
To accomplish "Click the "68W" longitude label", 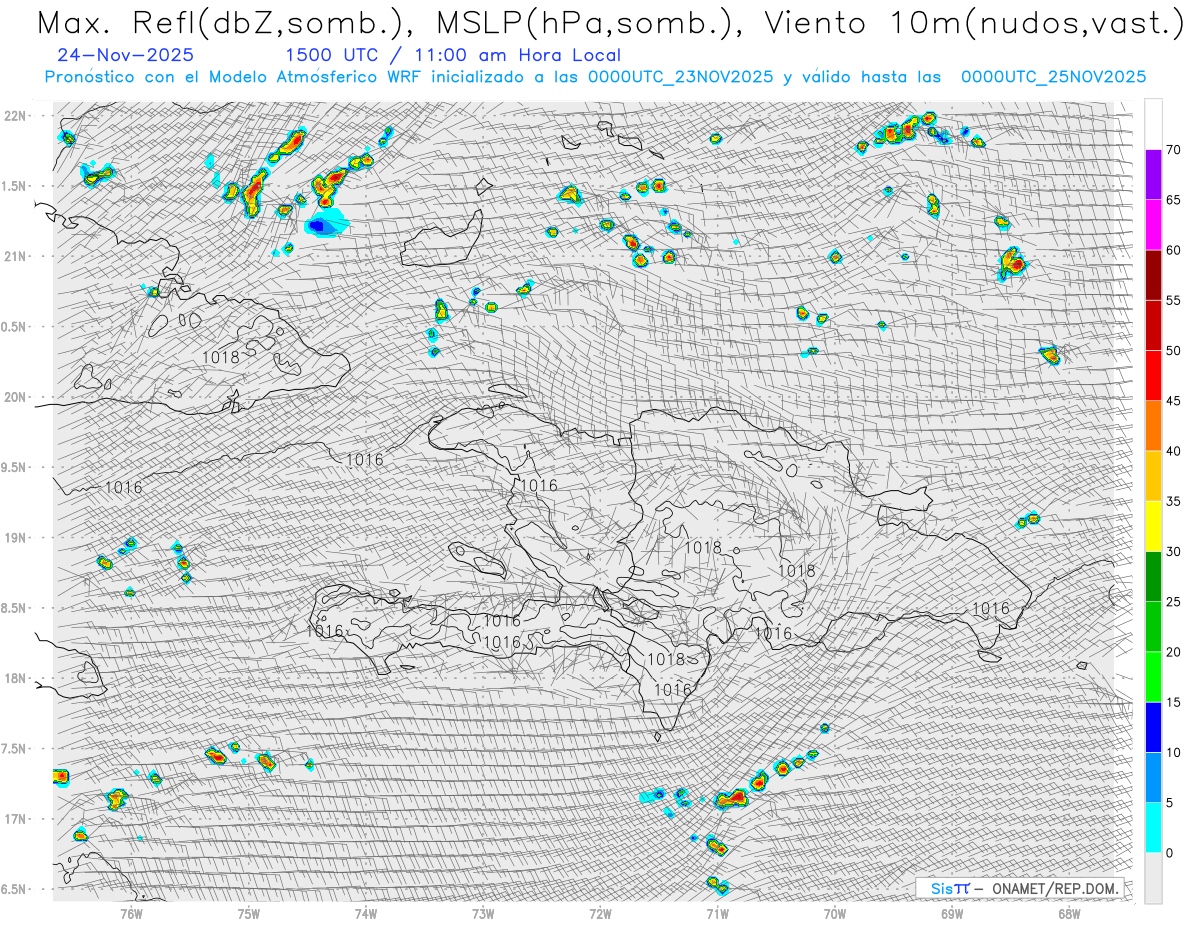I will coord(1069,913).
